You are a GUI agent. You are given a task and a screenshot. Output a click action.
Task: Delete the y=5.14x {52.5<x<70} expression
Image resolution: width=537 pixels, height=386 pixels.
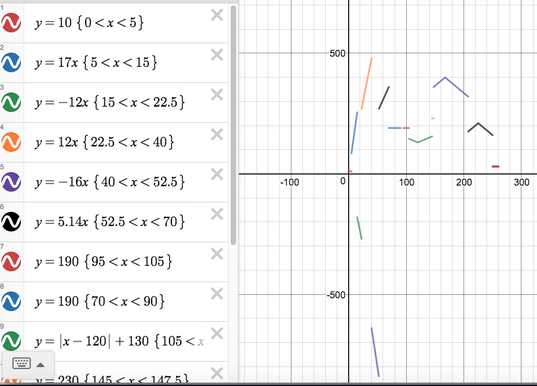point(217,214)
